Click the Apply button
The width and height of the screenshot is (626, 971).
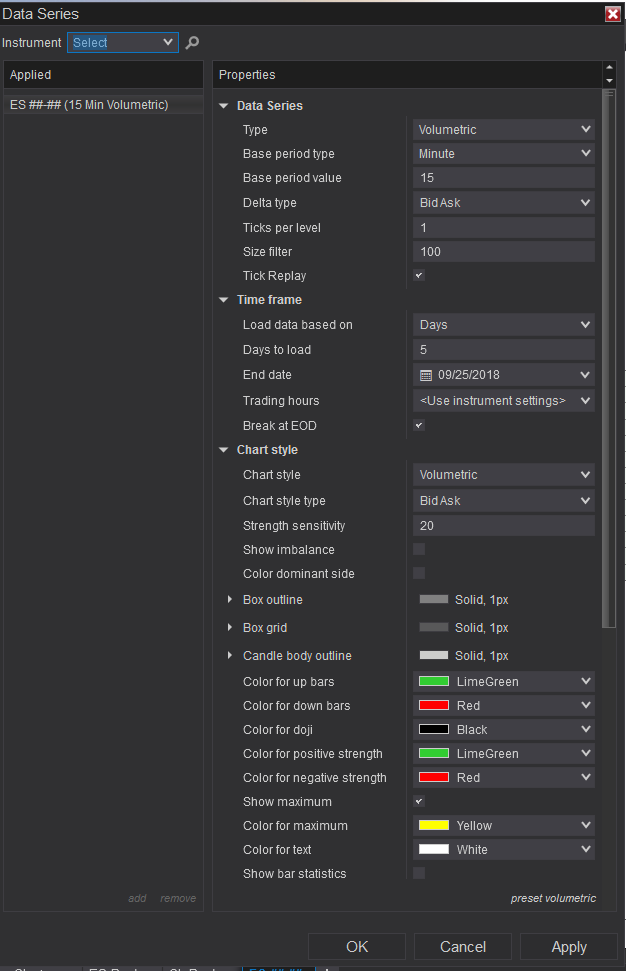coord(569,947)
